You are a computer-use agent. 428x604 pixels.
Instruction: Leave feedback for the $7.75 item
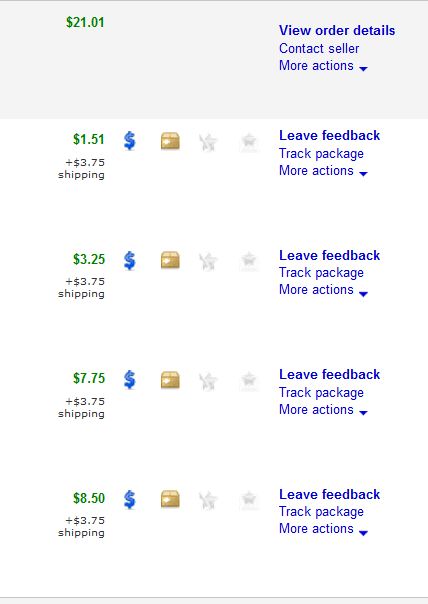pyautogui.click(x=329, y=374)
